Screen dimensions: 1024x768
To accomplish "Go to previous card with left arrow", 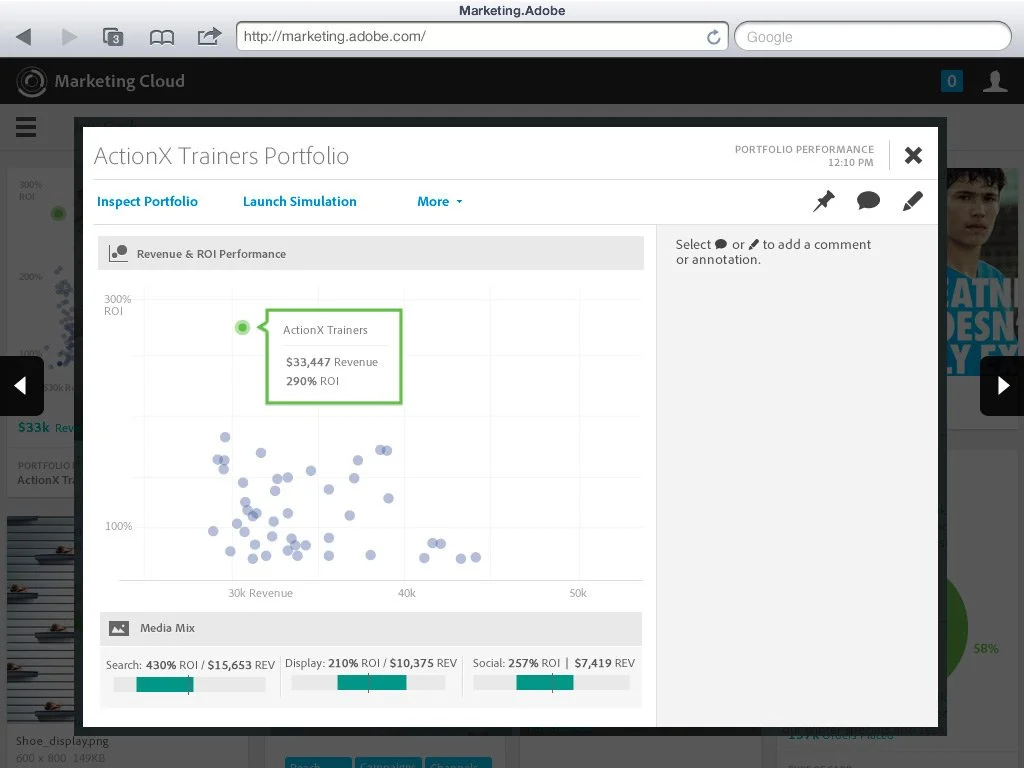I will coord(21,386).
